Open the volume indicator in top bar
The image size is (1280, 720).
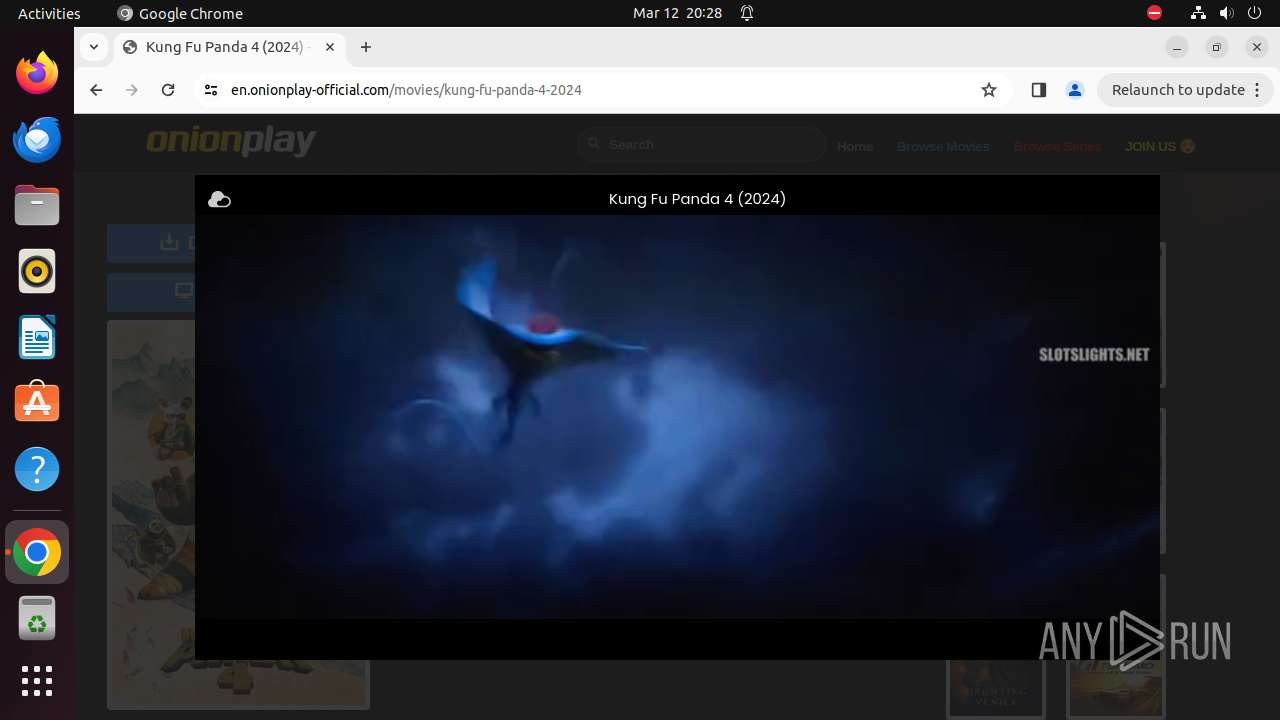(x=1227, y=13)
